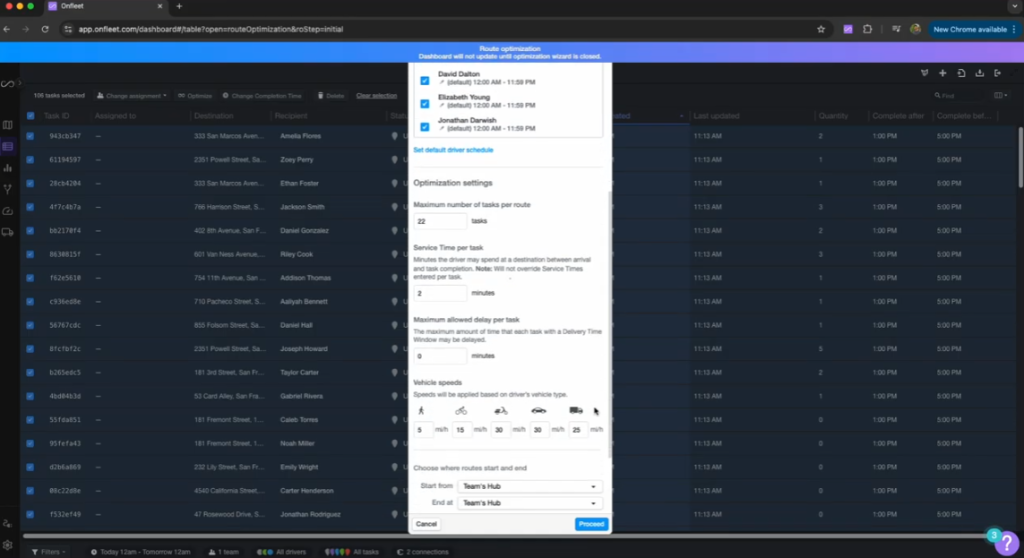Click the Change Completion Time button

[262, 95]
